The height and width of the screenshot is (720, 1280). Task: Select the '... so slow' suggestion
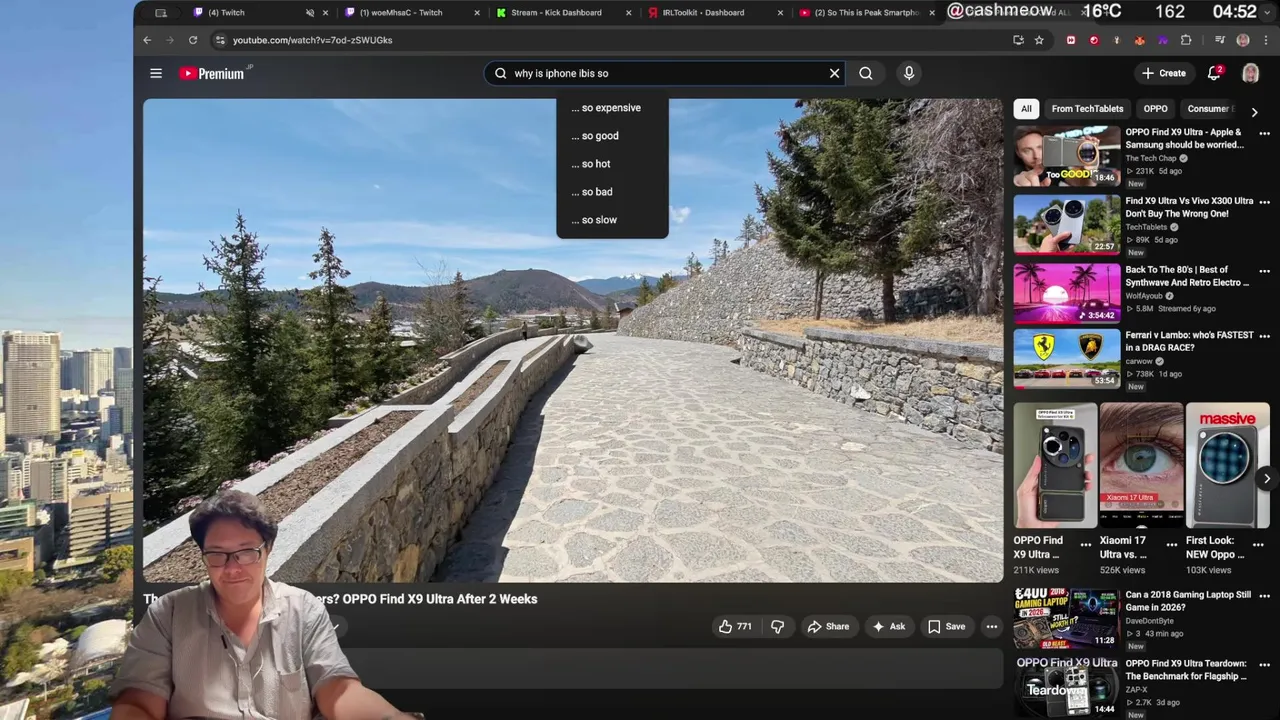612,220
